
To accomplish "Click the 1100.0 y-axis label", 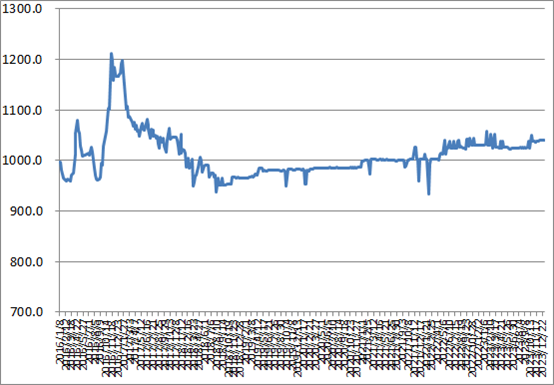I will click(22, 110).
